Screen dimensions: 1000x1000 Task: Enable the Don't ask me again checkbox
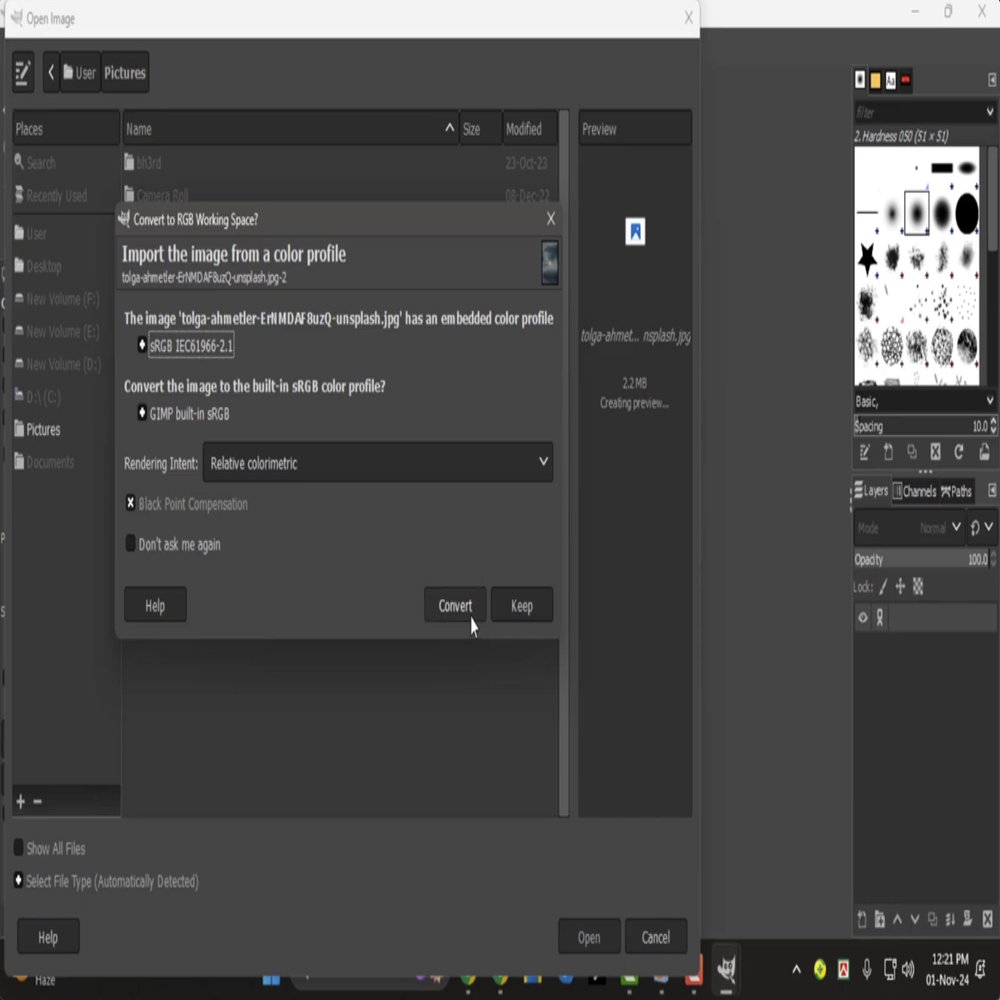[130, 544]
